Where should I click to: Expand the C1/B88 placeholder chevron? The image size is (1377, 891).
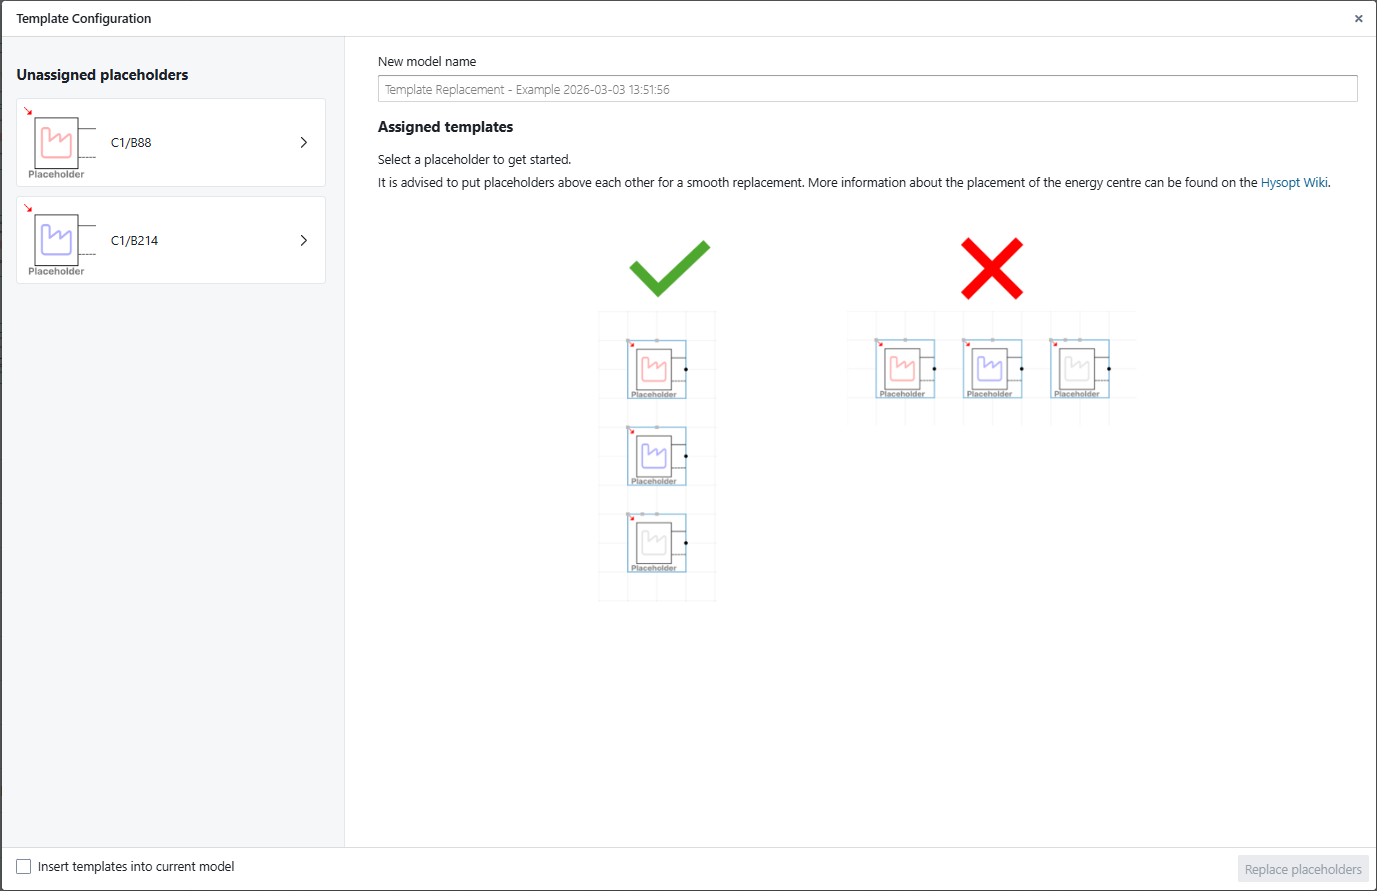coord(304,143)
